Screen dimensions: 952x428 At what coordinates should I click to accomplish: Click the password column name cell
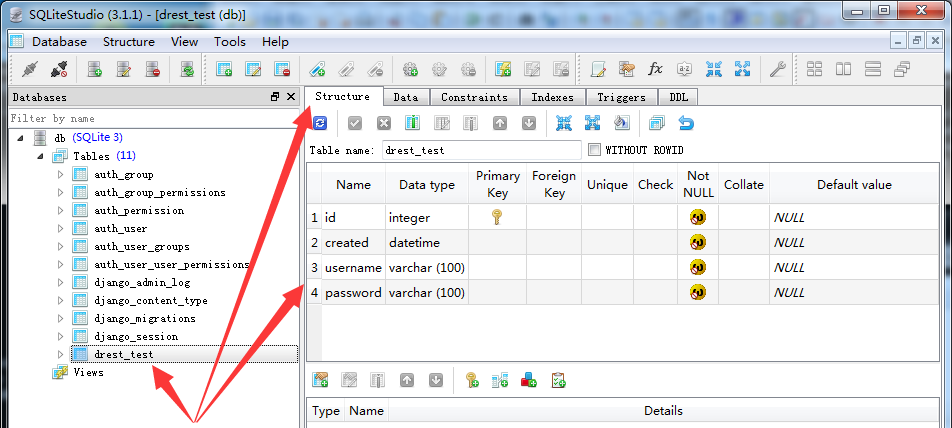[x=353, y=293]
